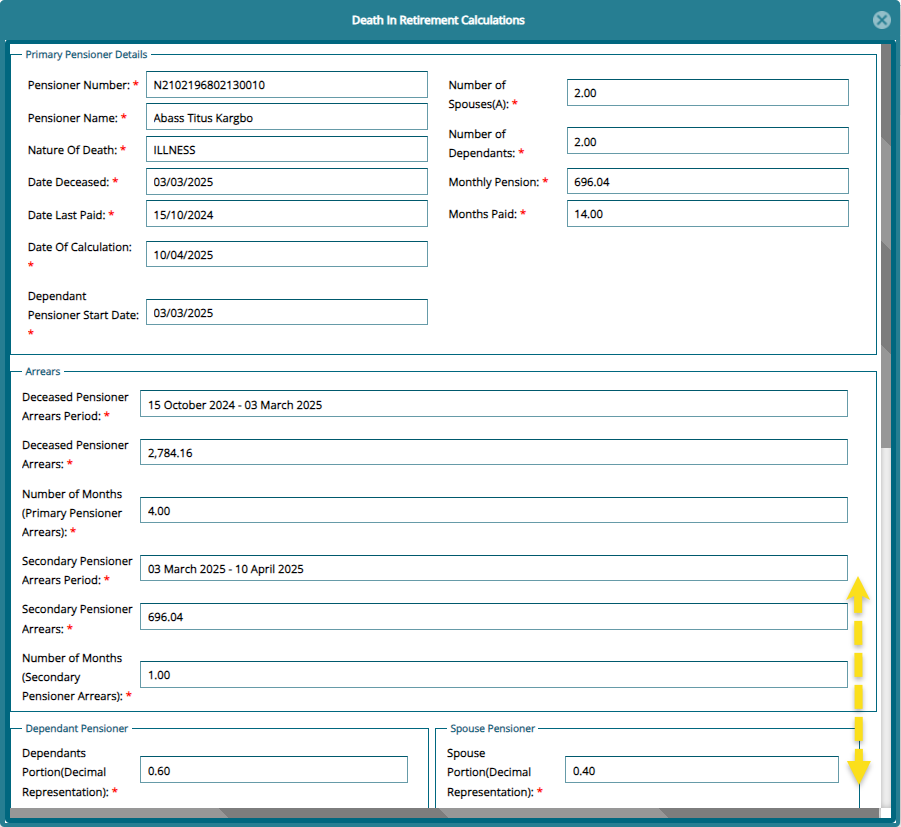The image size is (901, 827).
Task: Select the Pensioner Name field showing Abass Titus Kargbo
Action: (287, 116)
